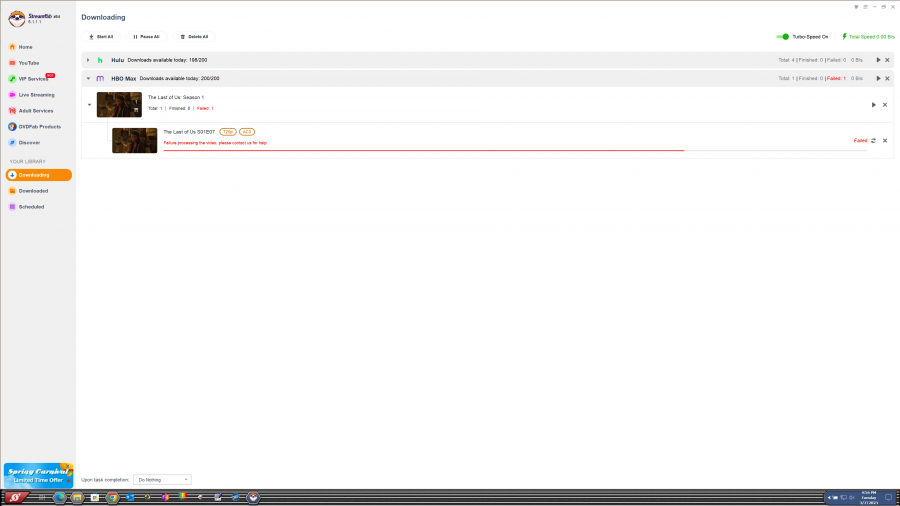
Task: Click the AC3 audio badge
Action: (x=247, y=132)
